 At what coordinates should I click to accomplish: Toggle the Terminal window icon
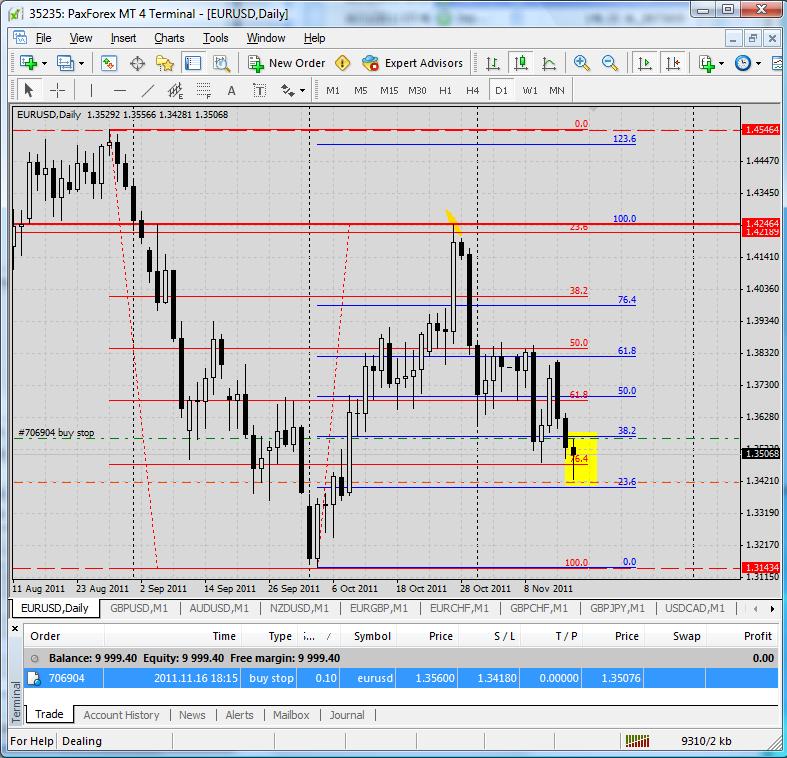pyautogui.click(x=193, y=63)
